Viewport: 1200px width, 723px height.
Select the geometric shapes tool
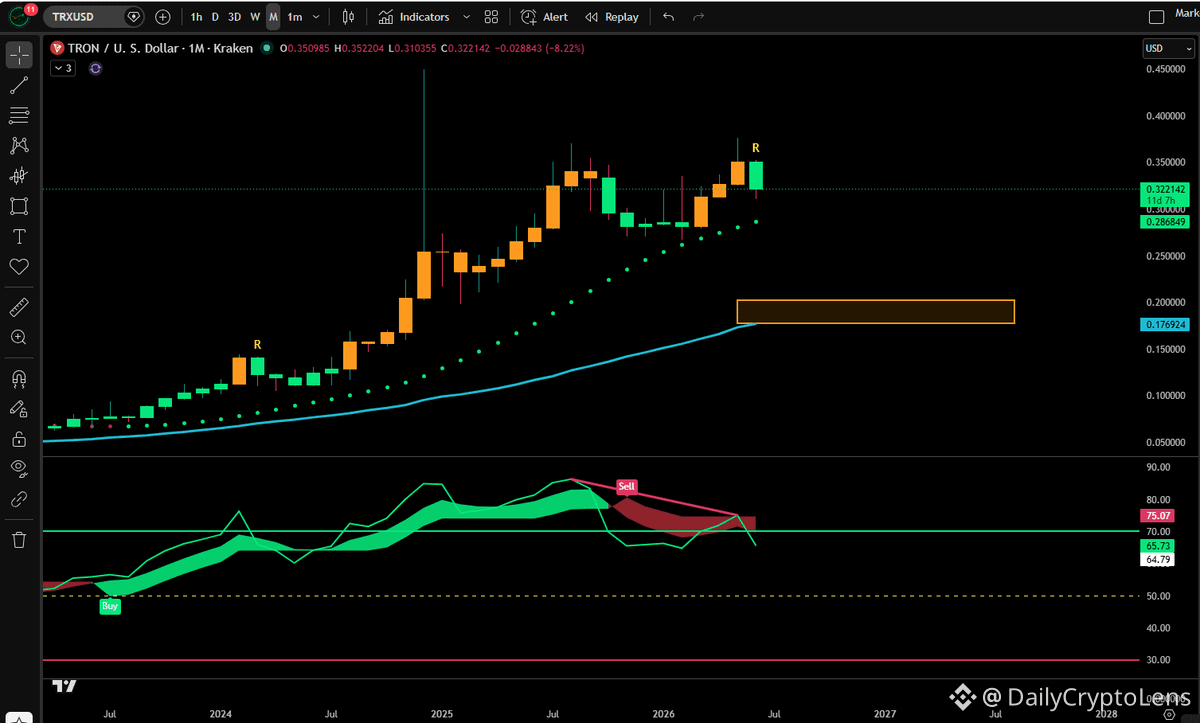point(19,206)
